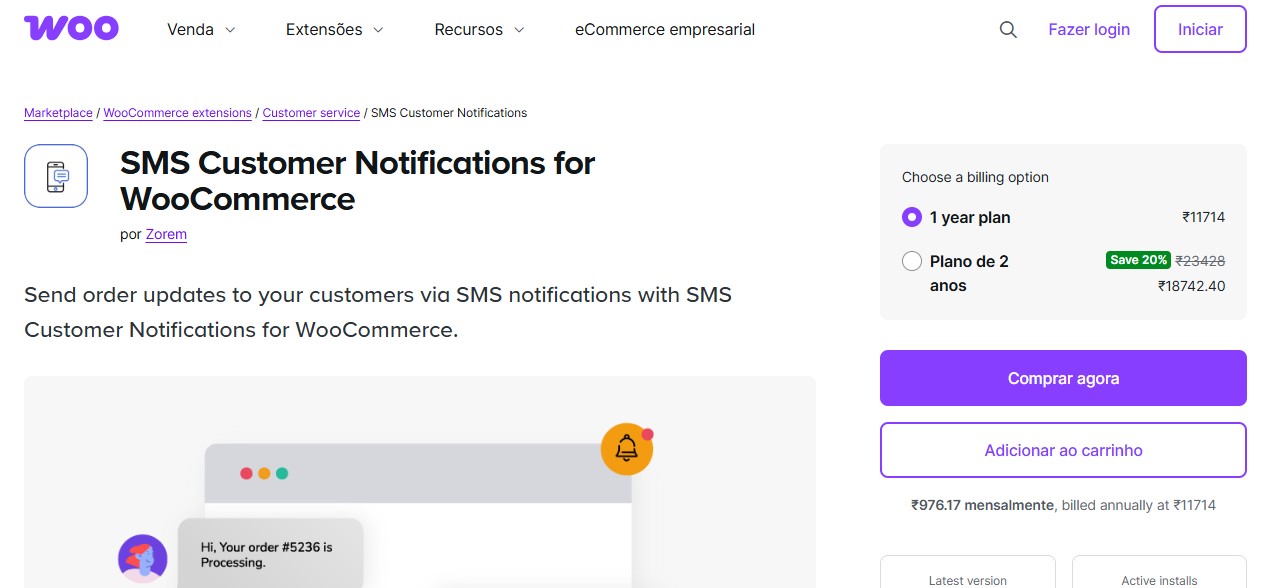
Task: Select the 1 year plan radio button
Action: [911, 217]
